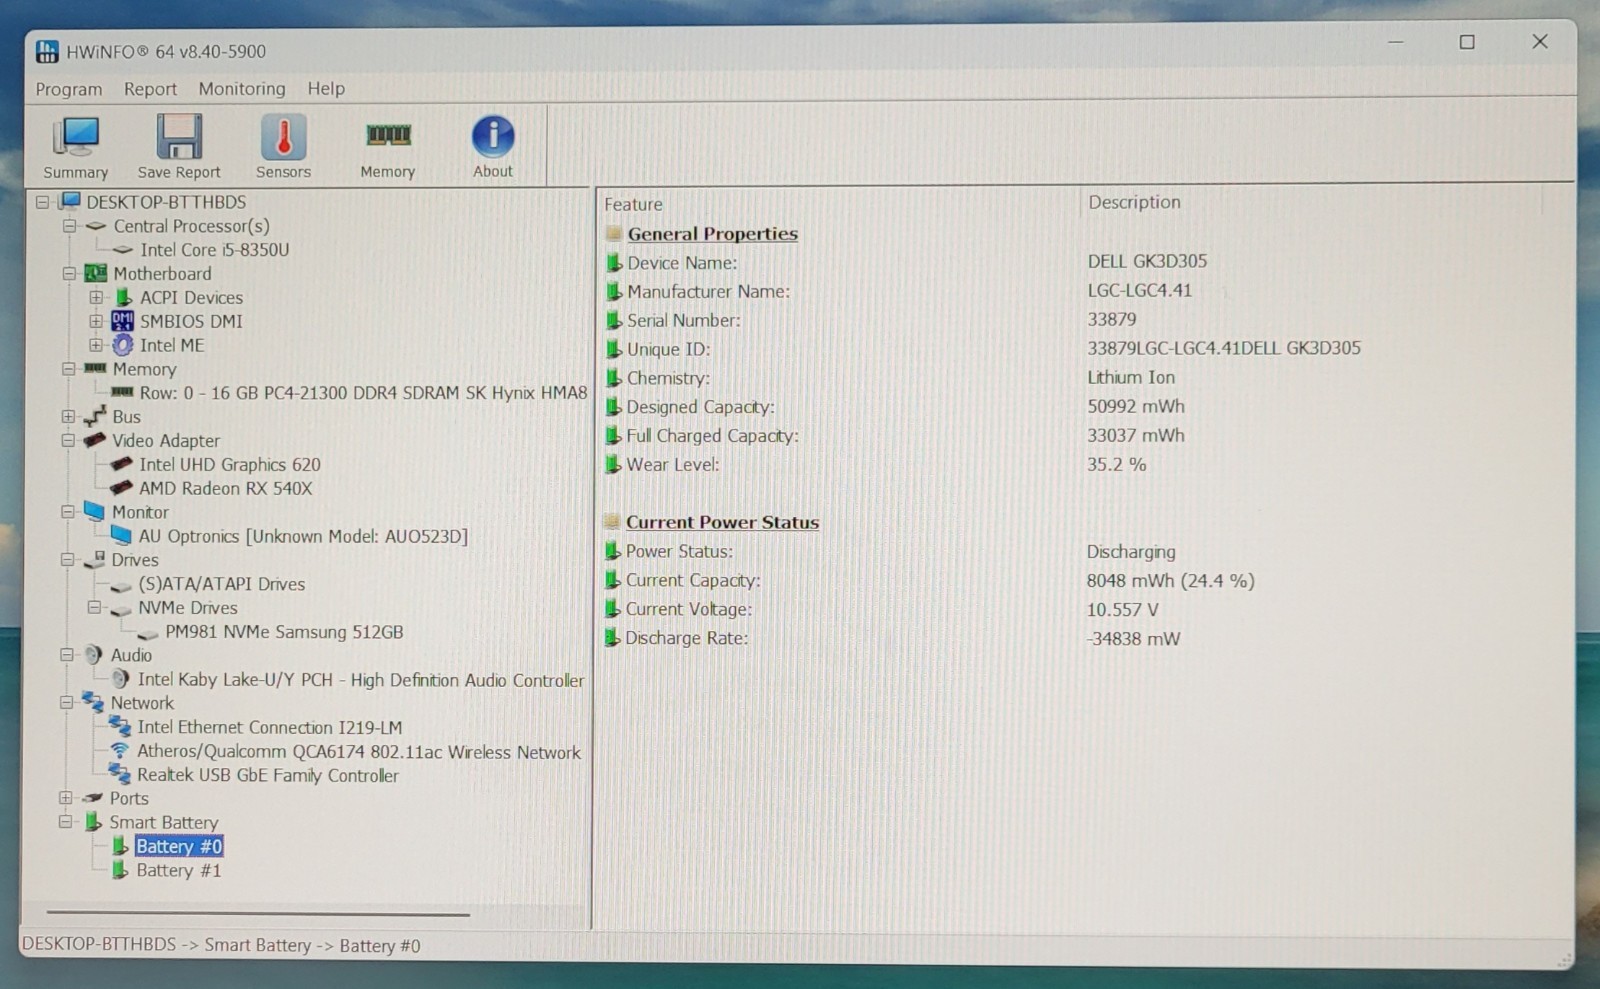Viewport: 1600px width, 989px height.
Task: Open the Monitoring menu
Action: tap(242, 89)
